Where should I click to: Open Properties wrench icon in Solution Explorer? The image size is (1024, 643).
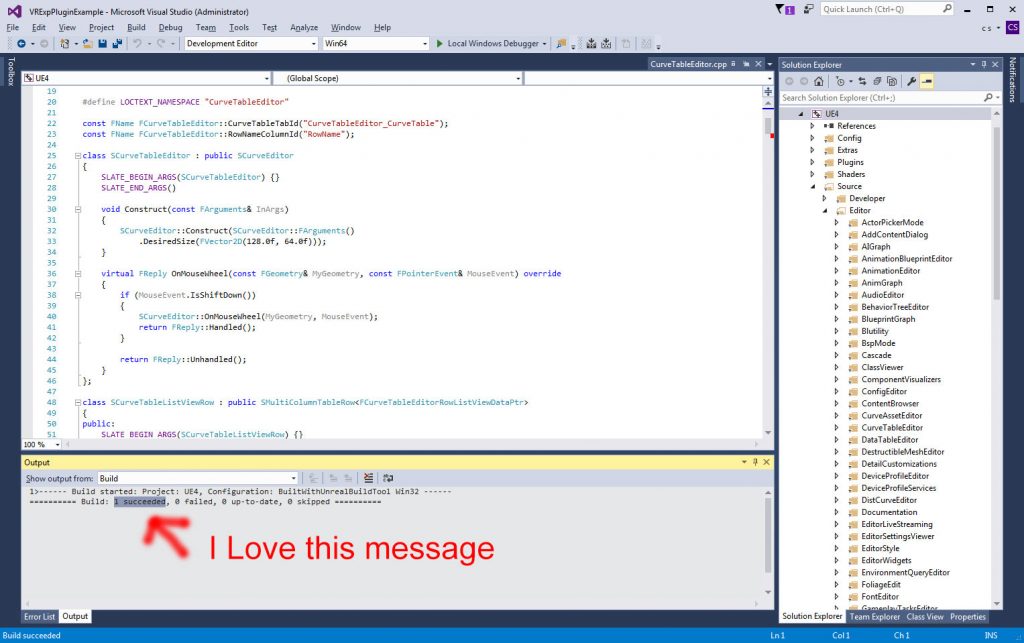click(x=912, y=82)
